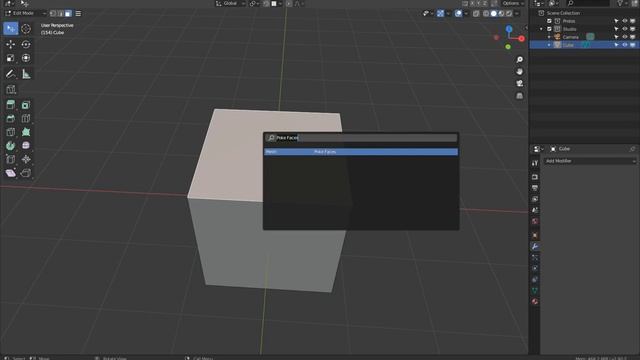This screenshot has width=640, height=360.
Task: Open the Add Modifier dropdown
Action: pos(590,161)
